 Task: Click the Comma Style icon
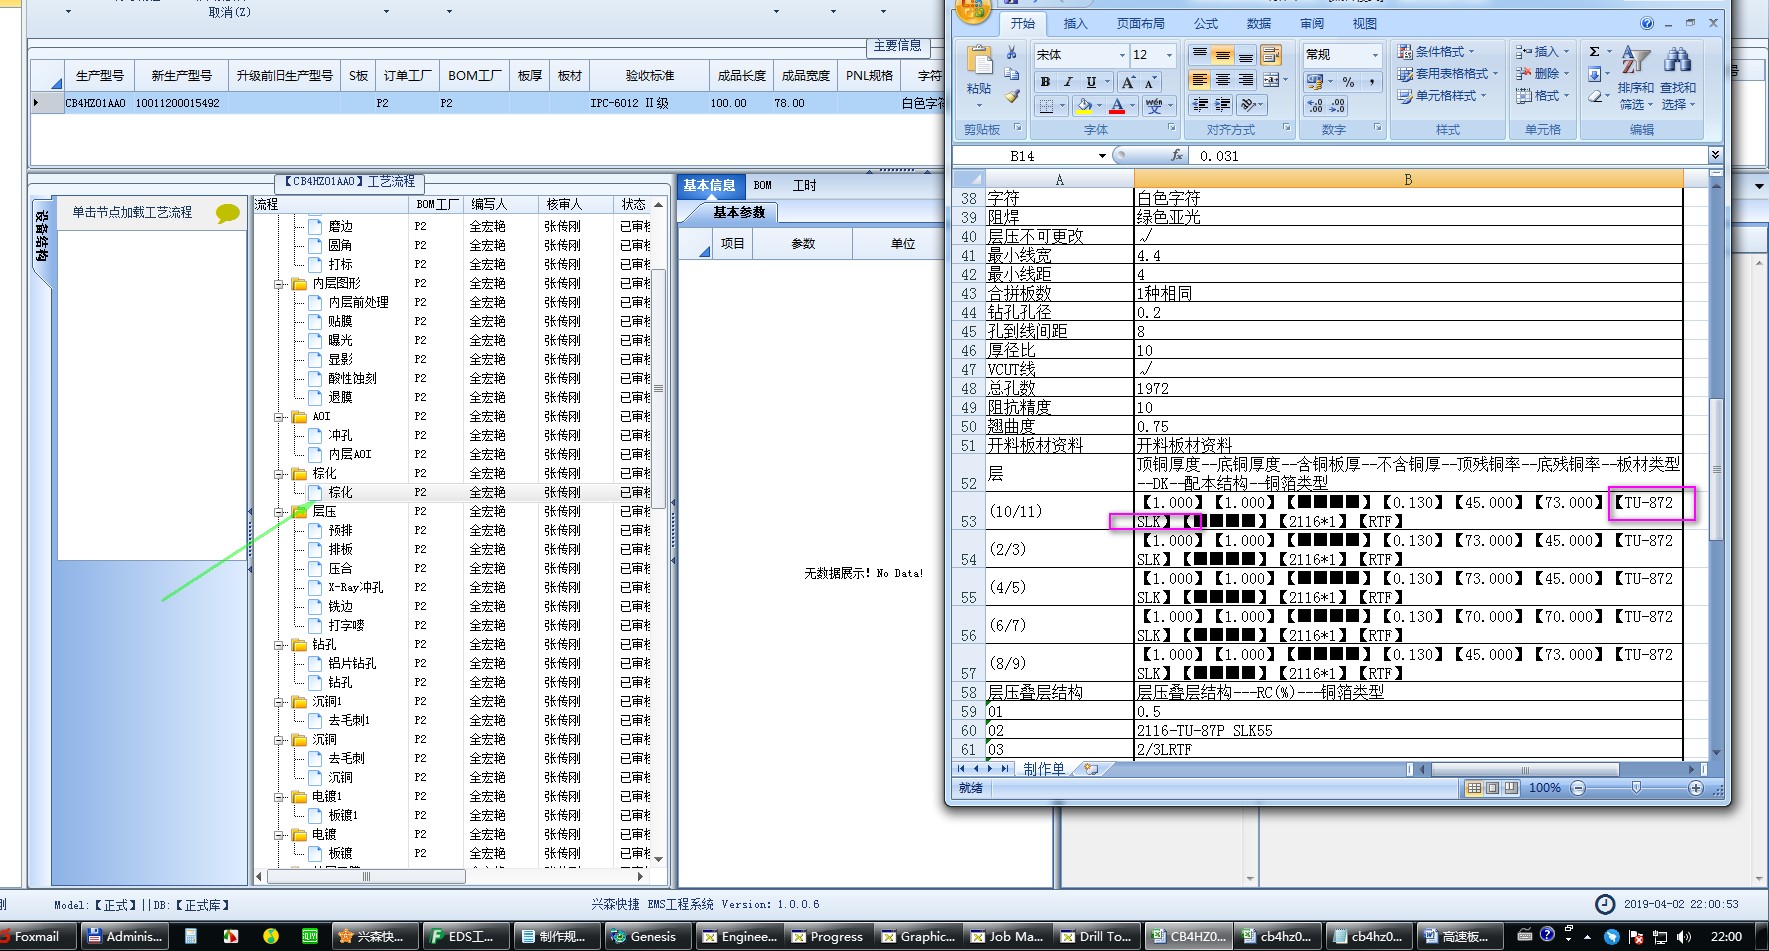[1371, 81]
